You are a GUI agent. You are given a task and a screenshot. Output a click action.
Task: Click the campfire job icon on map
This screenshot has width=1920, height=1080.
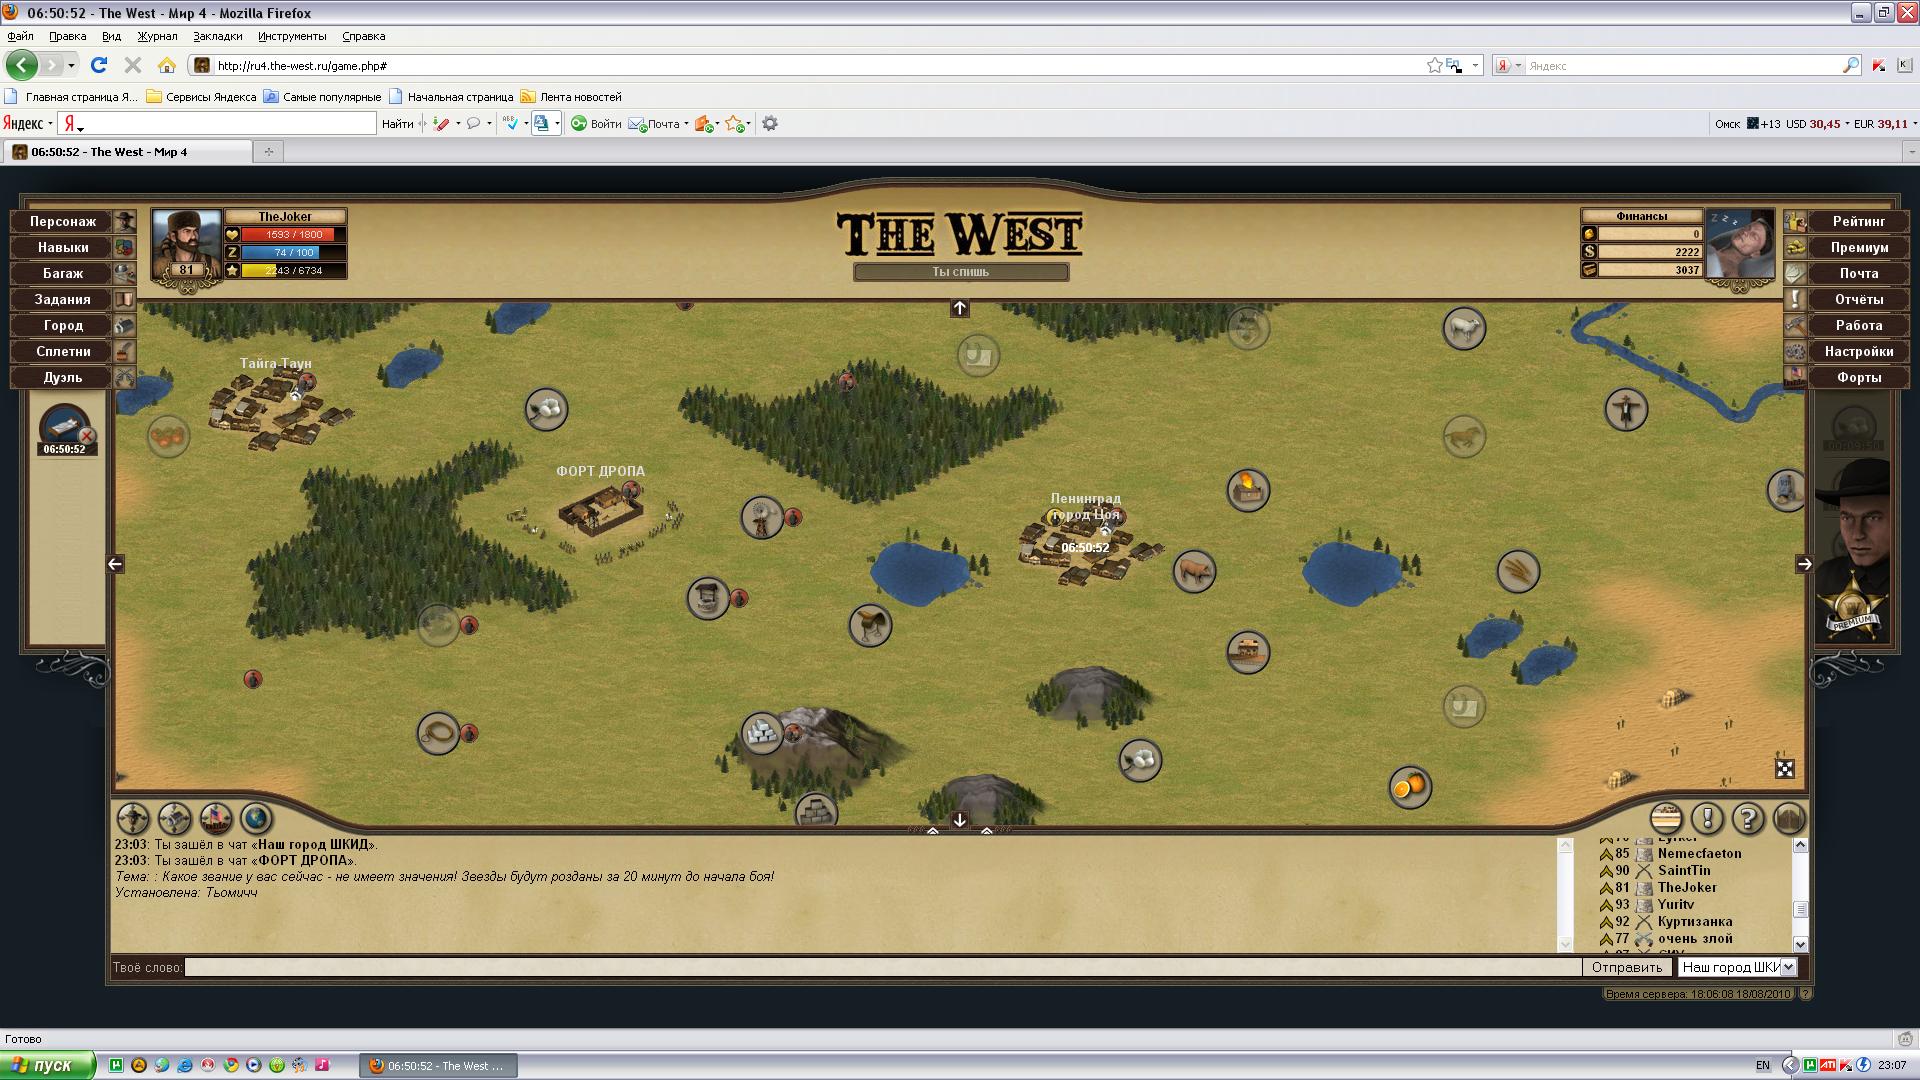(1247, 490)
